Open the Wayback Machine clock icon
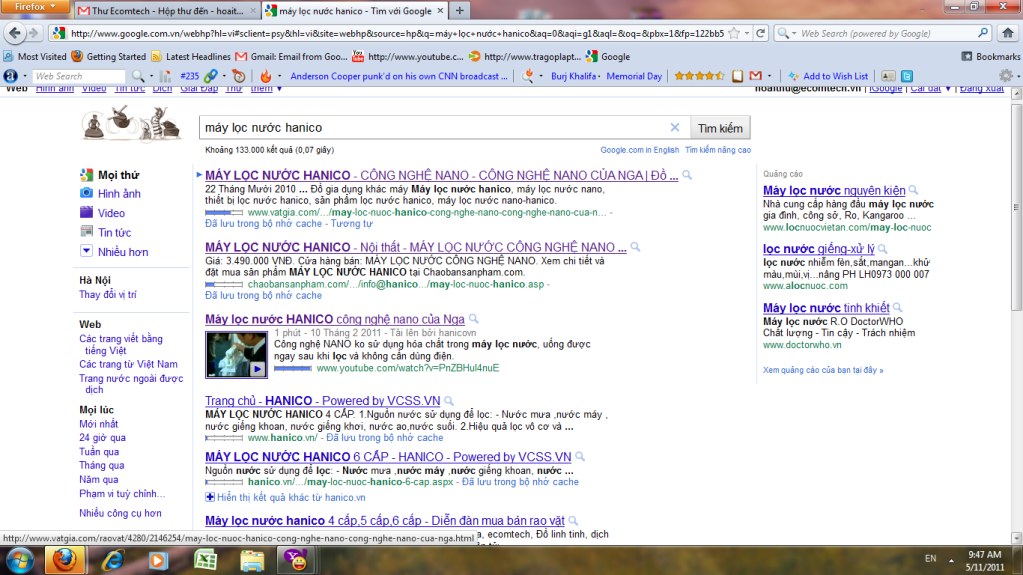1023x575 pixels. tap(239, 76)
